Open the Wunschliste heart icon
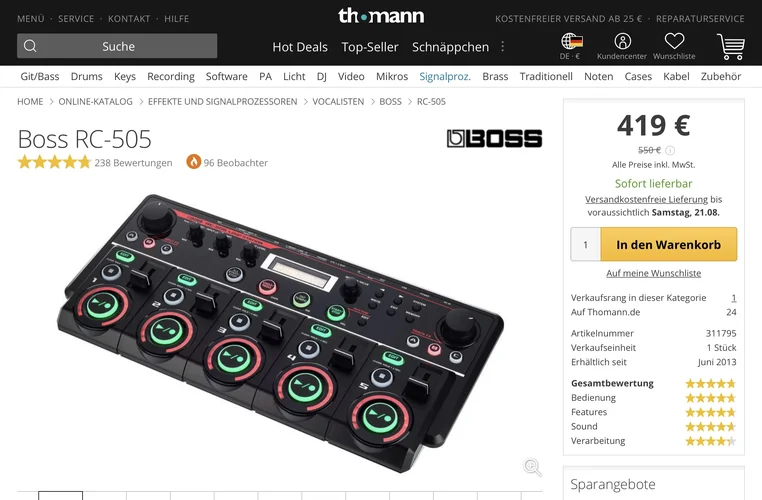The image size is (762, 500). tap(674, 41)
